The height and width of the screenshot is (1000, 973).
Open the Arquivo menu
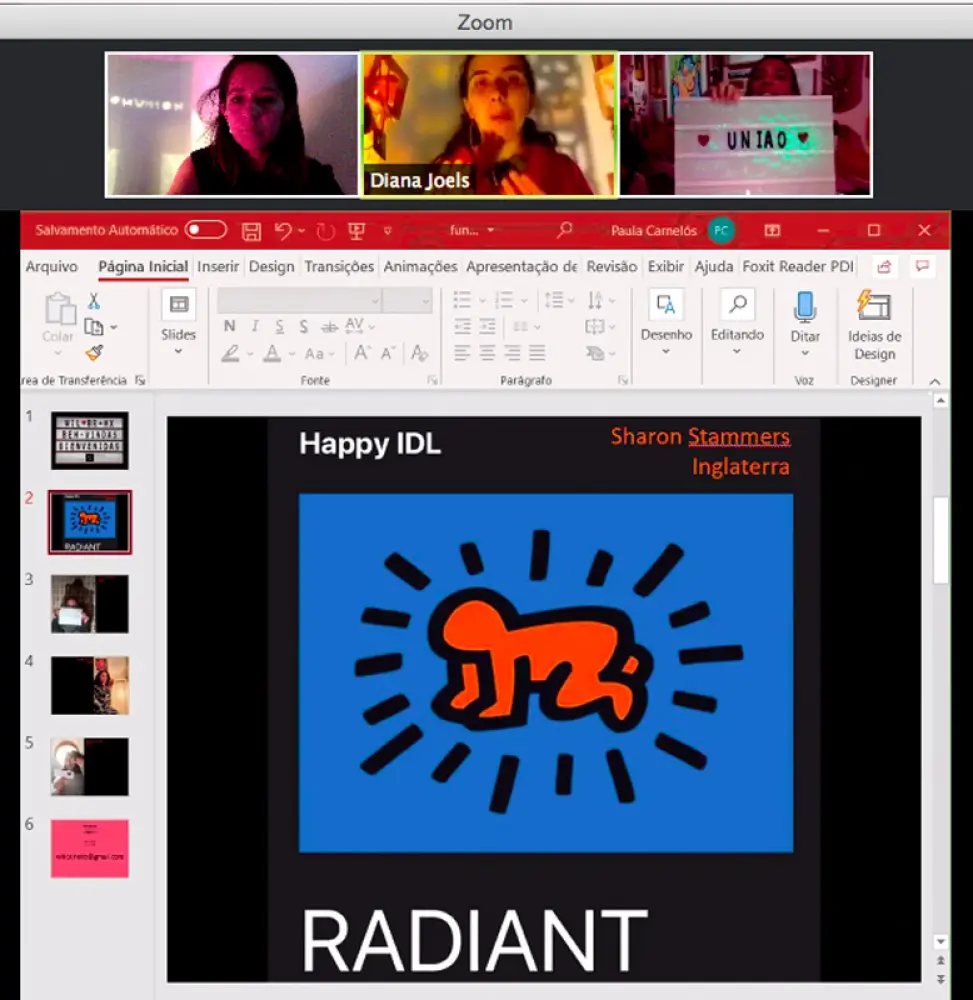[x=52, y=267]
